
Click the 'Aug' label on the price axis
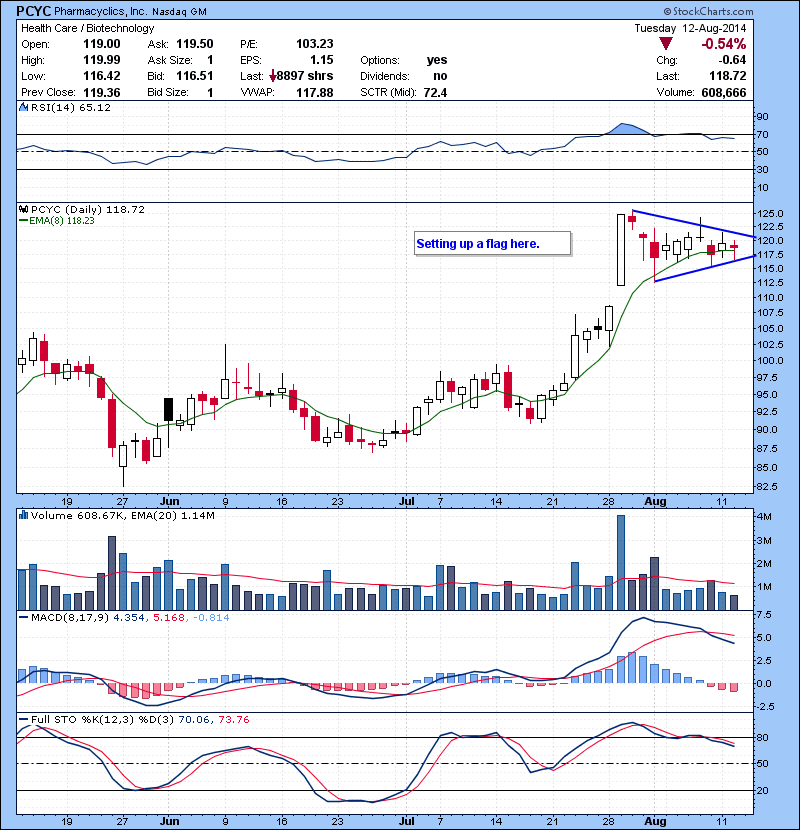(655, 501)
